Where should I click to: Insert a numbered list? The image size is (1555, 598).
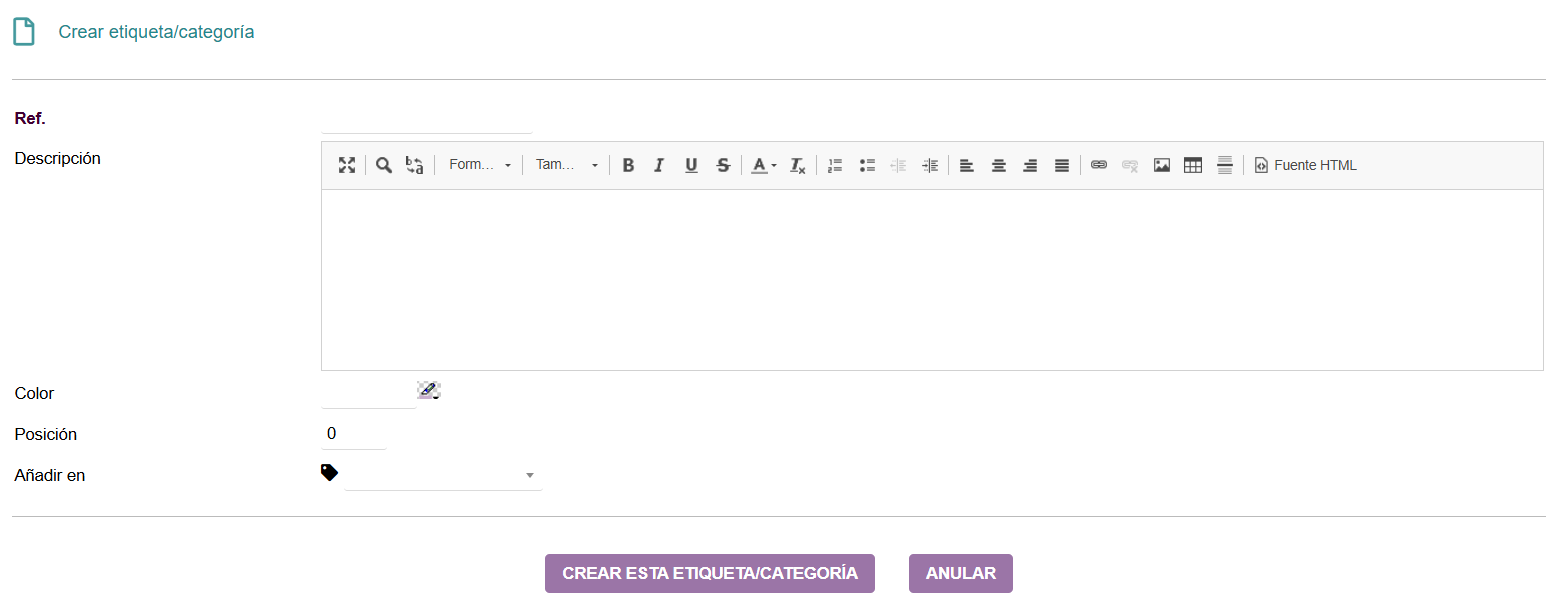835,165
